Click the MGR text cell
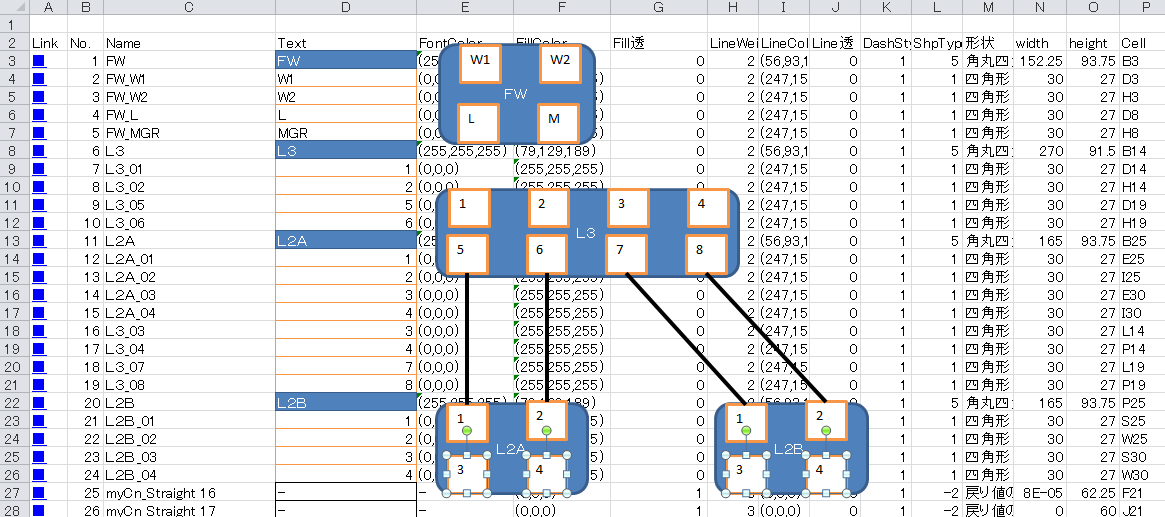The image size is (1165, 517). [x=345, y=133]
